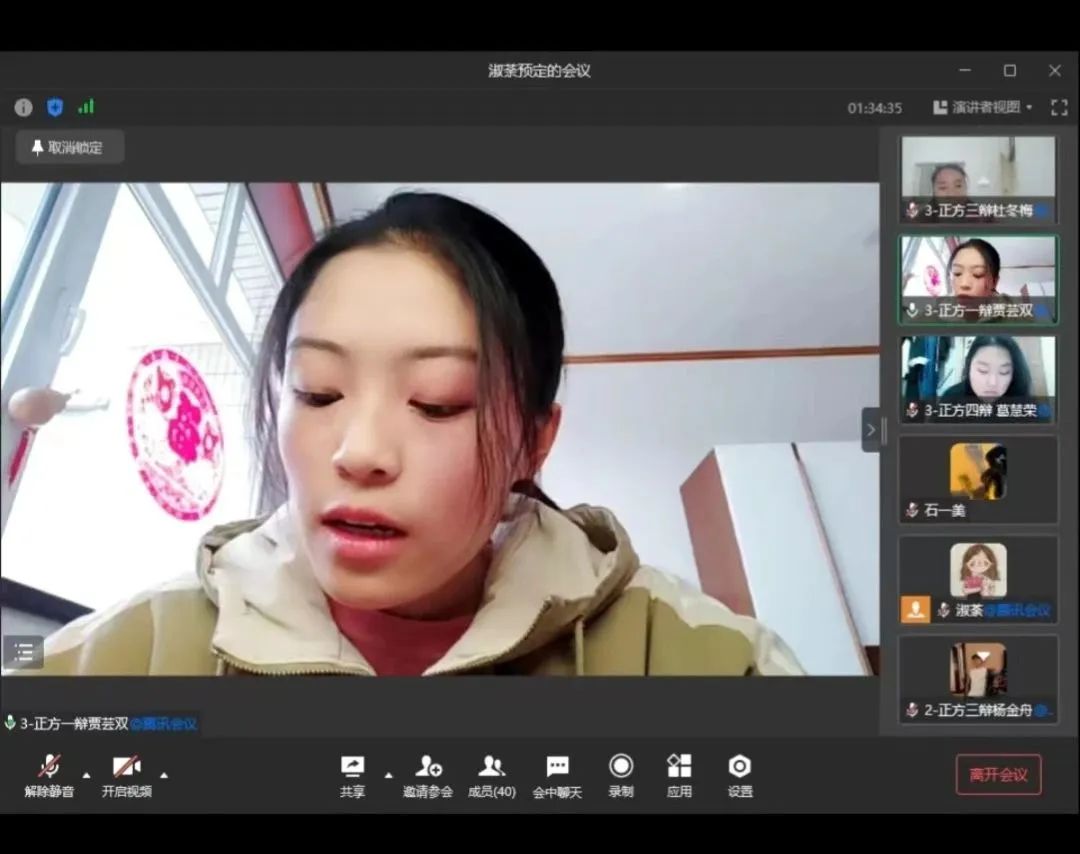Open the Apps icon in toolbar
This screenshot has width=1080, height=854.
click(679, 776)
